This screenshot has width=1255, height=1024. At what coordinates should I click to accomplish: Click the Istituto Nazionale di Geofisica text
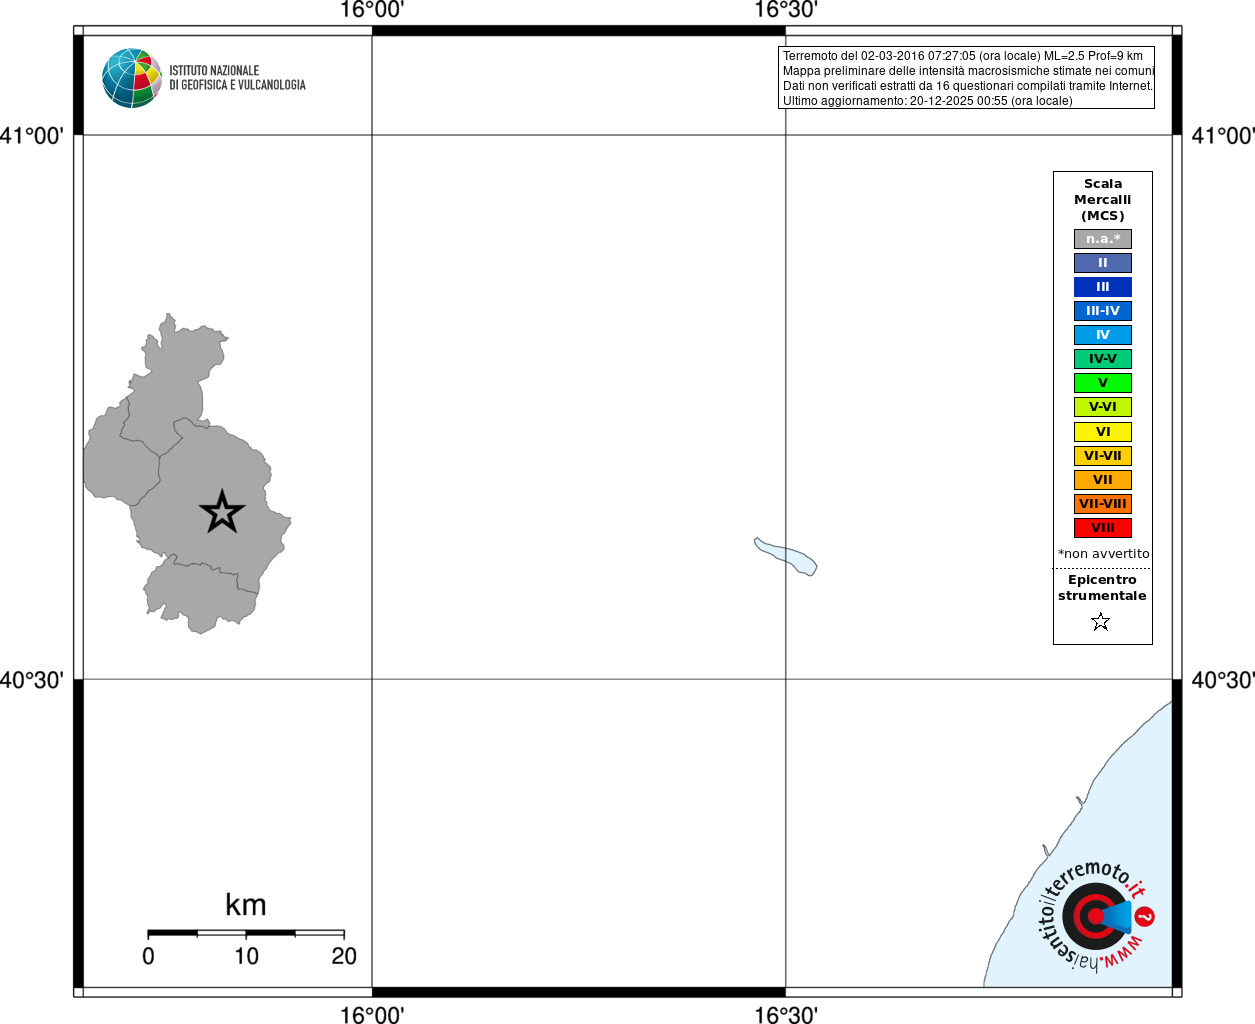click(x=237, y=78)
